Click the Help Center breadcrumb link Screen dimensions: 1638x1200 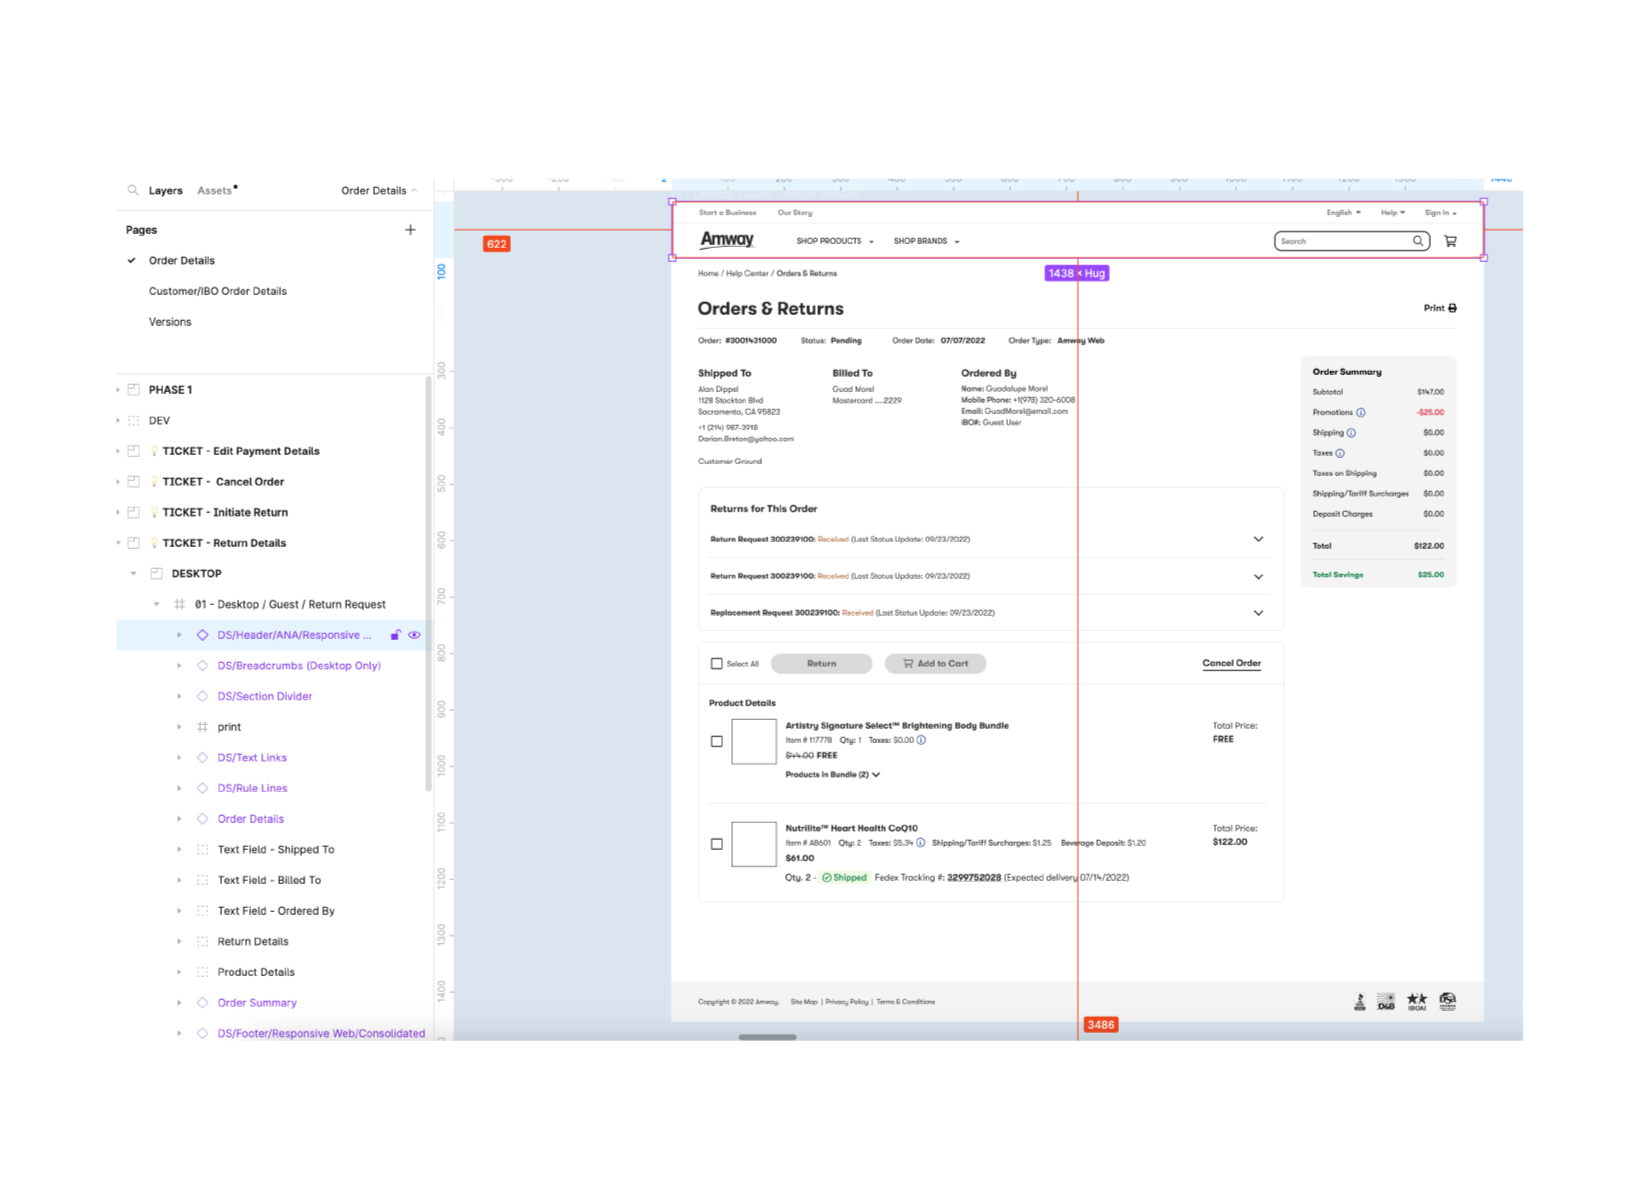(747, 274)
